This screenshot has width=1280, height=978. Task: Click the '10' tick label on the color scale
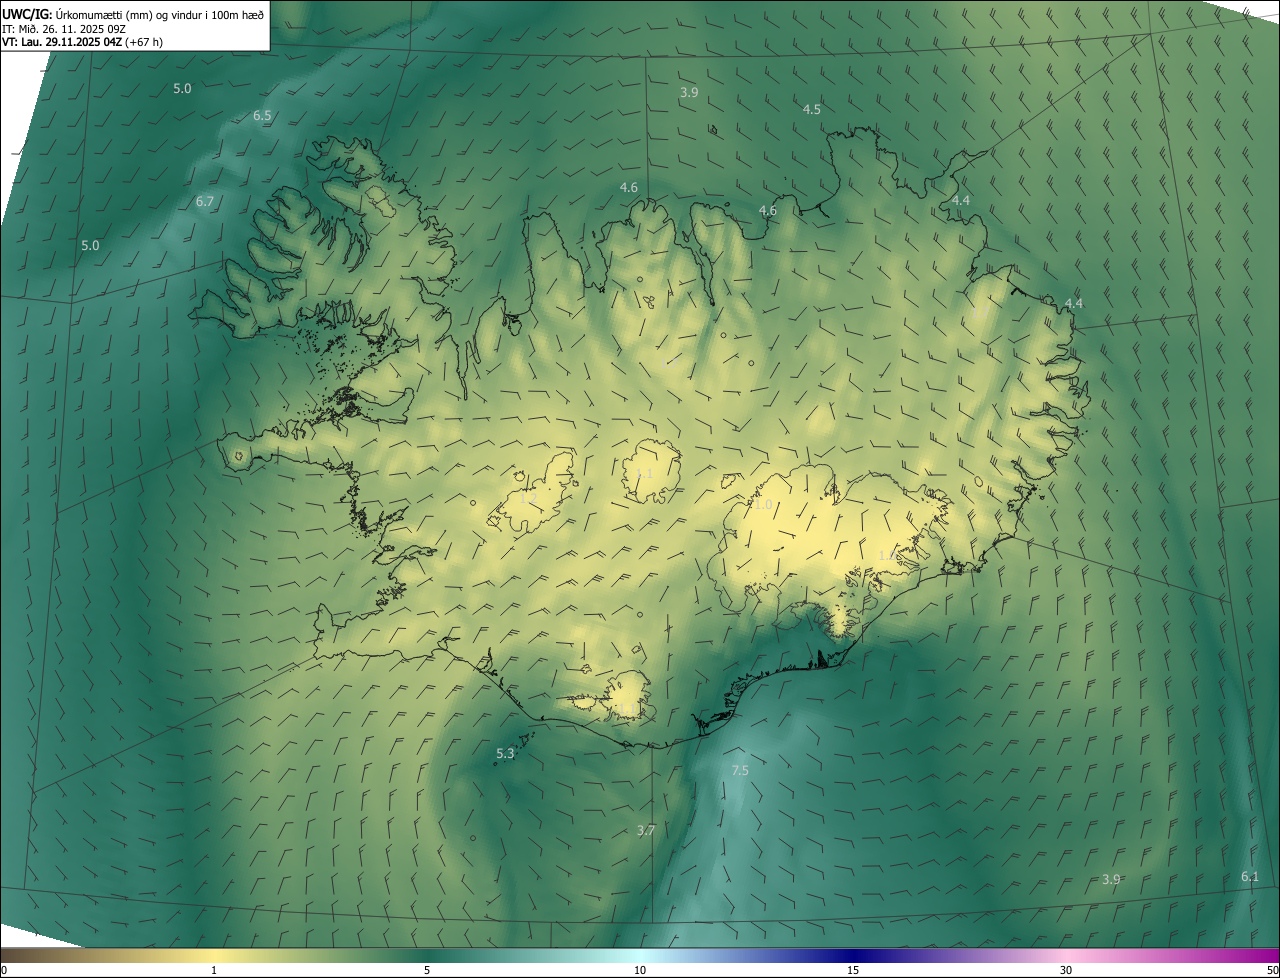click(640, 970)
